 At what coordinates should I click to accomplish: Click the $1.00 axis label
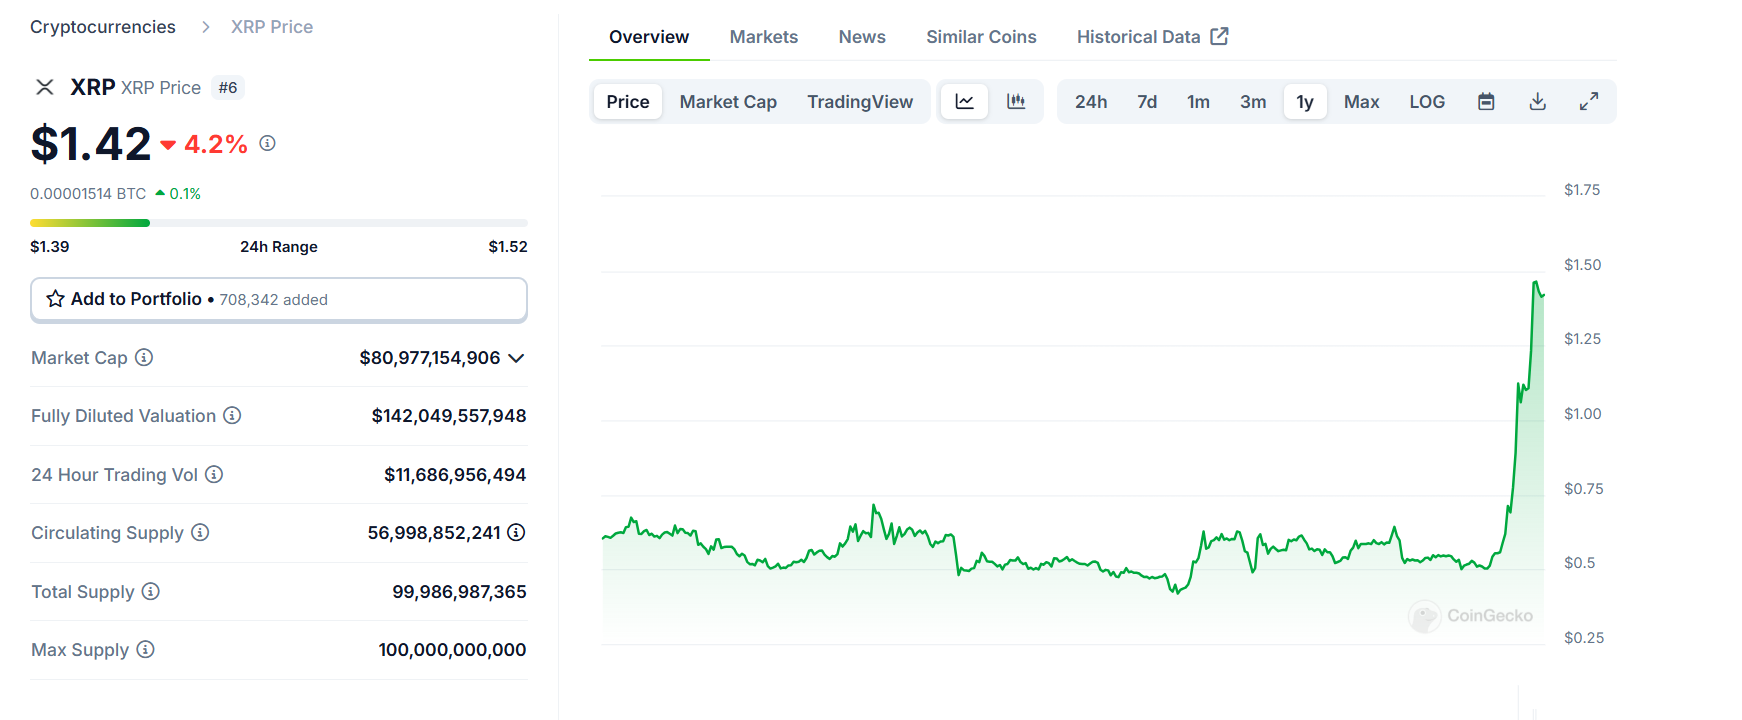coord(1583,414)
